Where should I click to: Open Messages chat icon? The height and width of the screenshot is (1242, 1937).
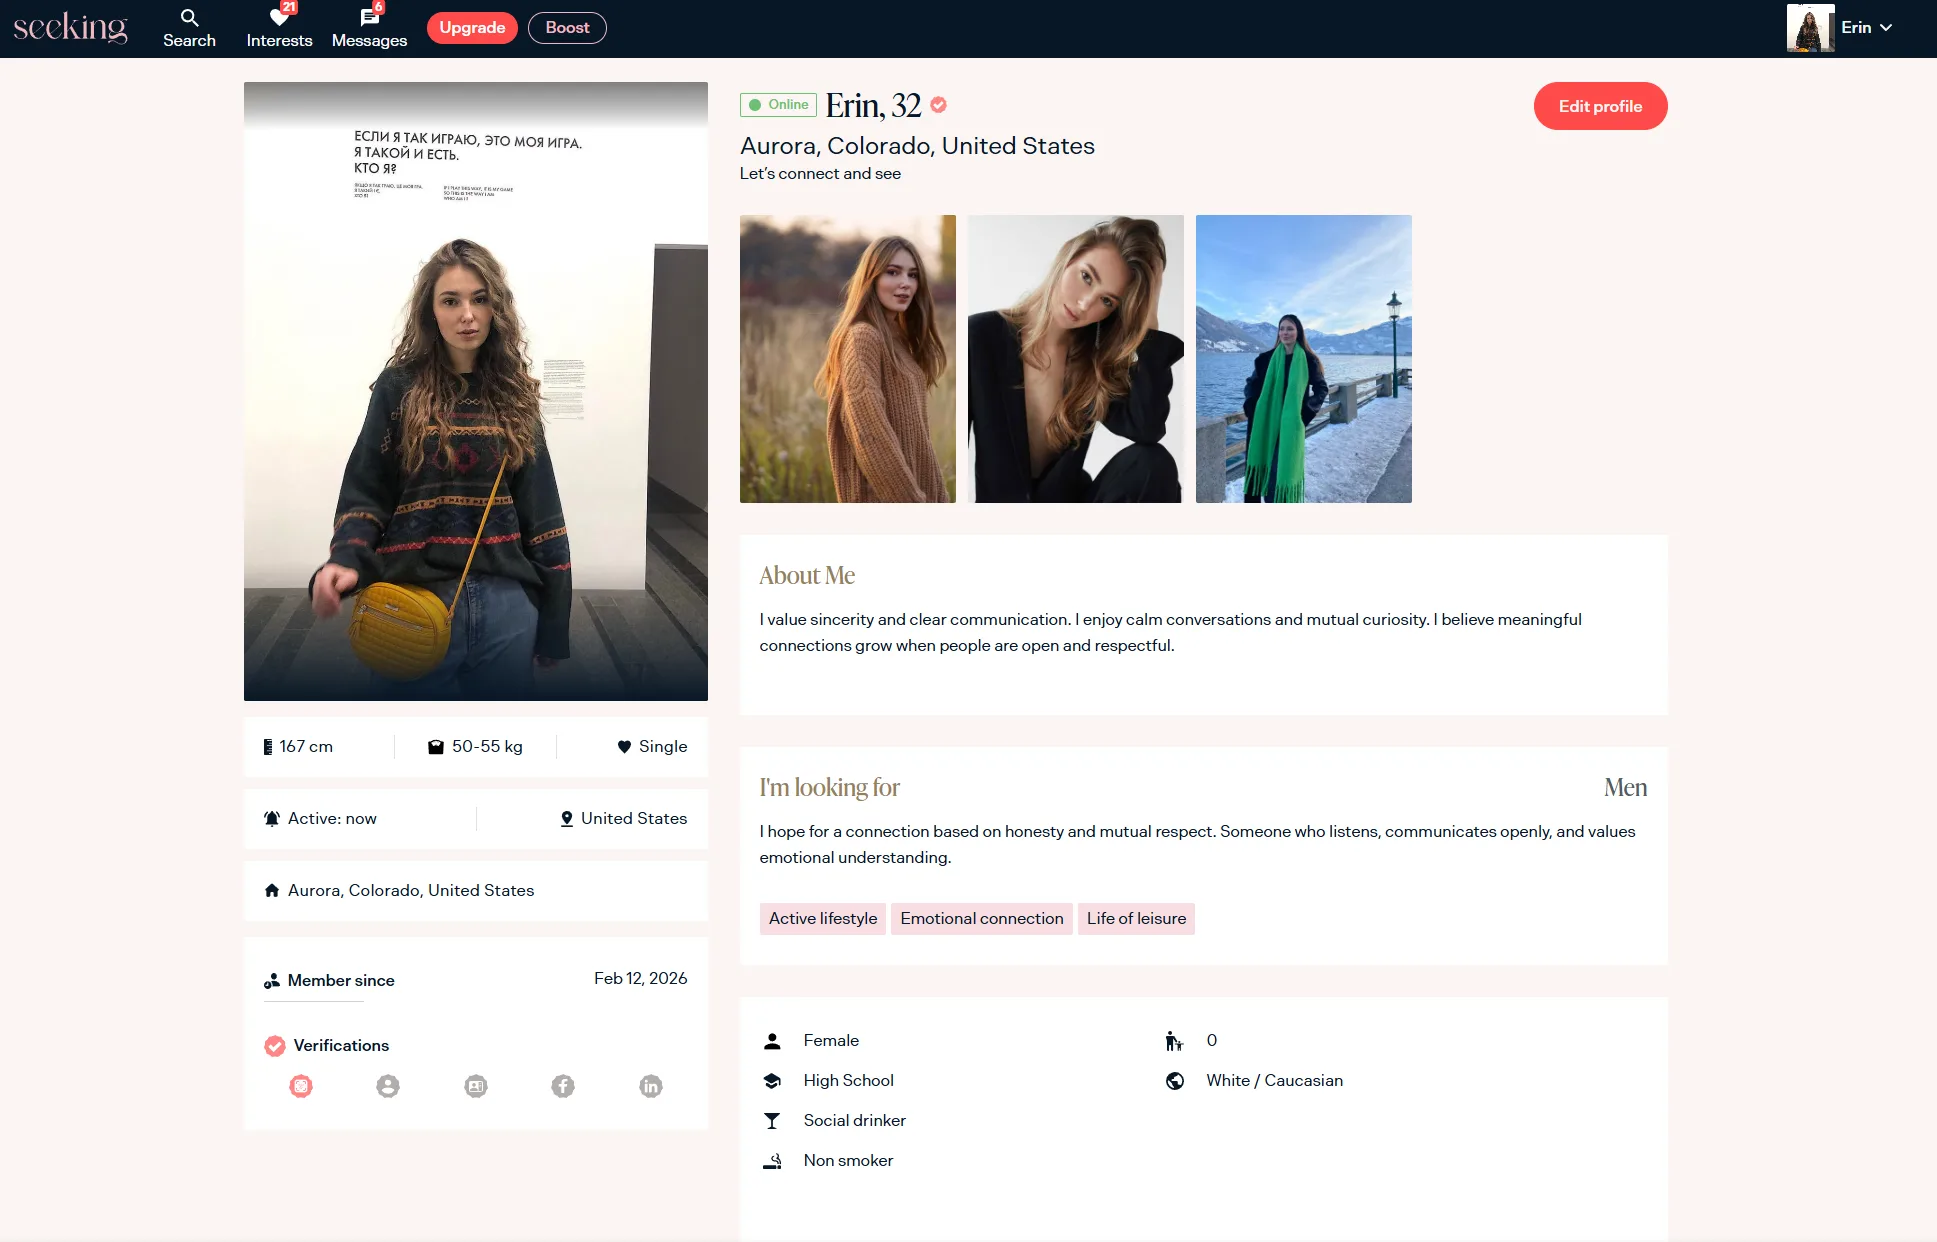pos(369,18)
